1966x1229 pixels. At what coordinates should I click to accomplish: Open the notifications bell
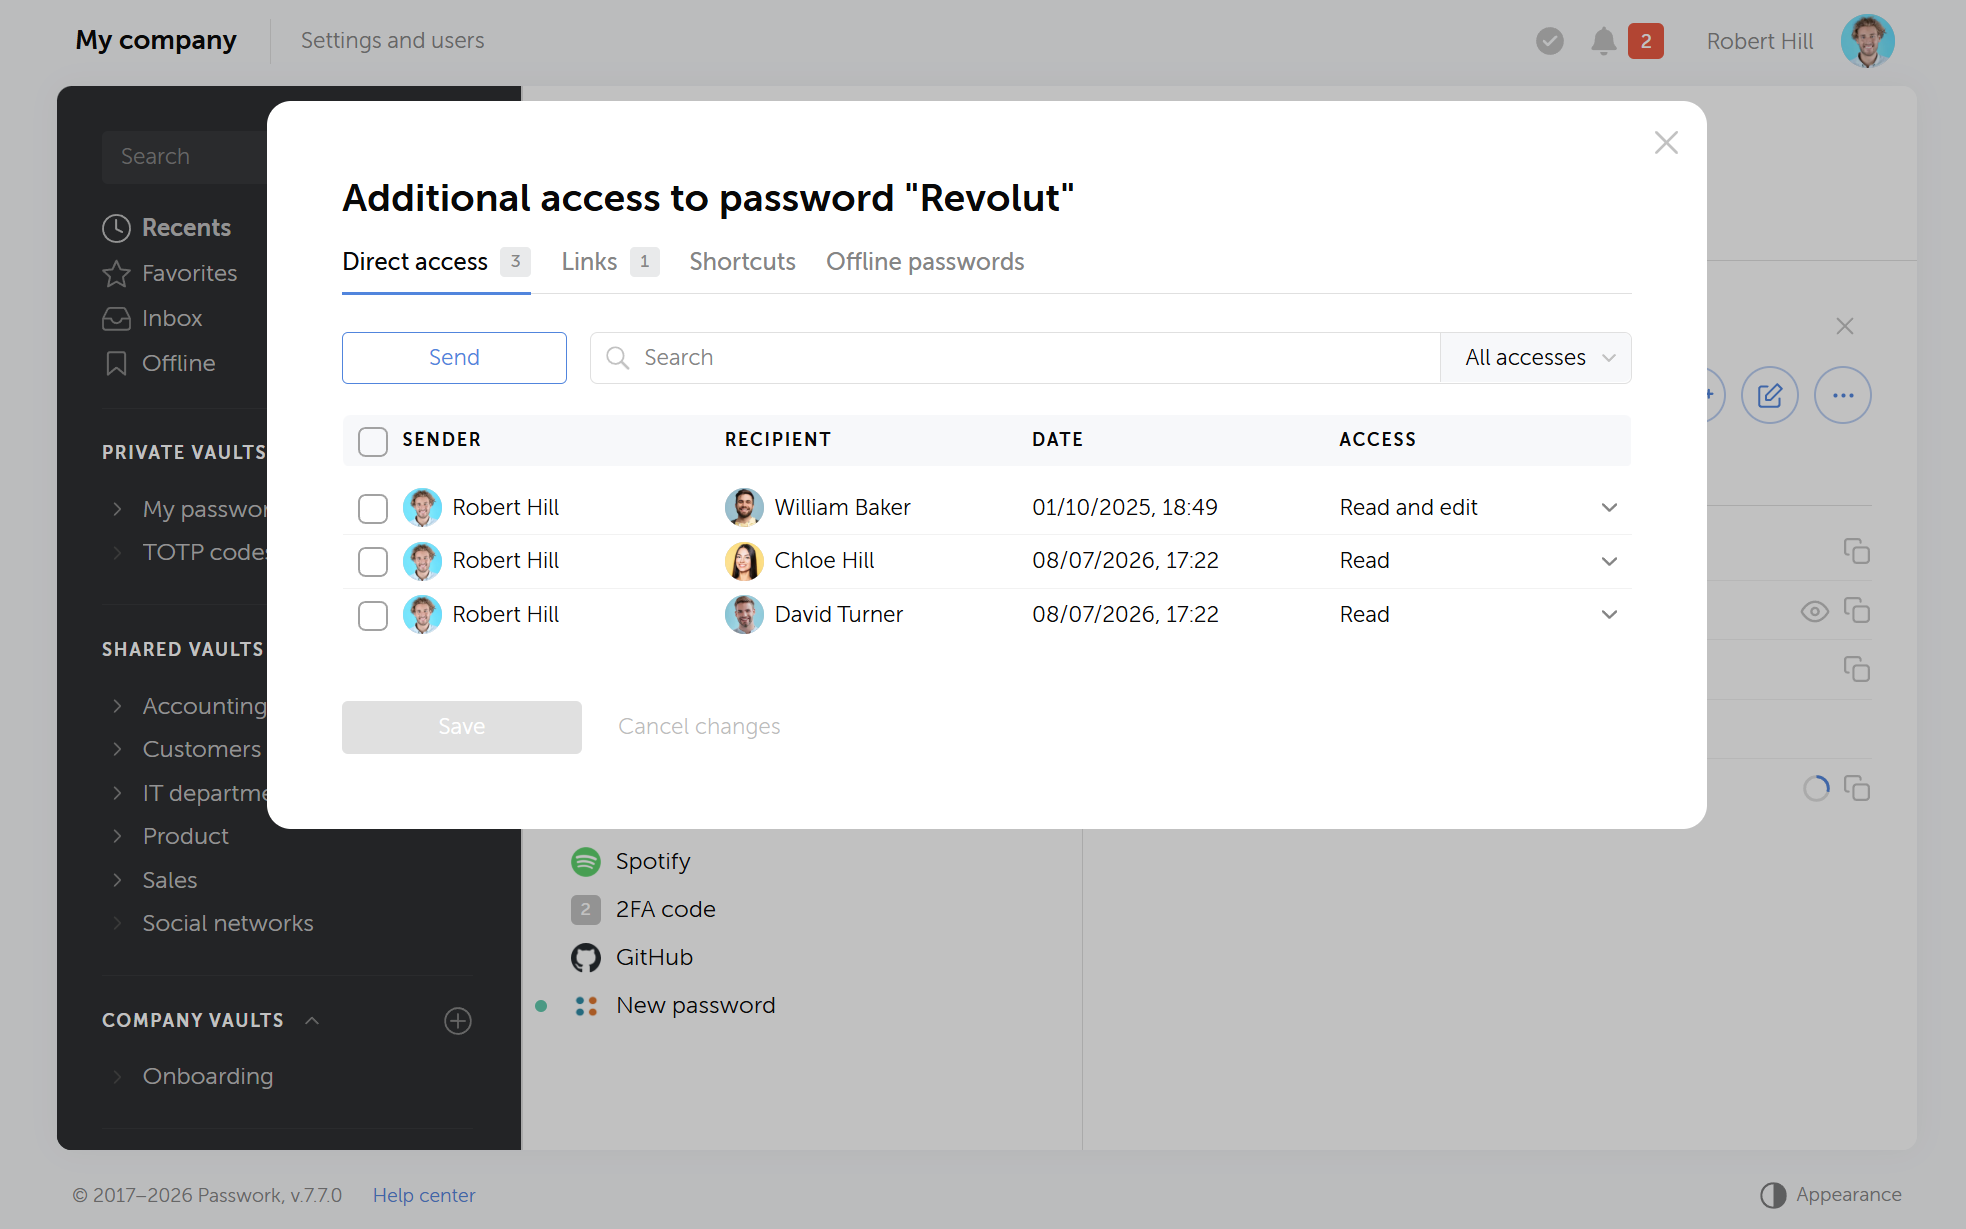1603,41
